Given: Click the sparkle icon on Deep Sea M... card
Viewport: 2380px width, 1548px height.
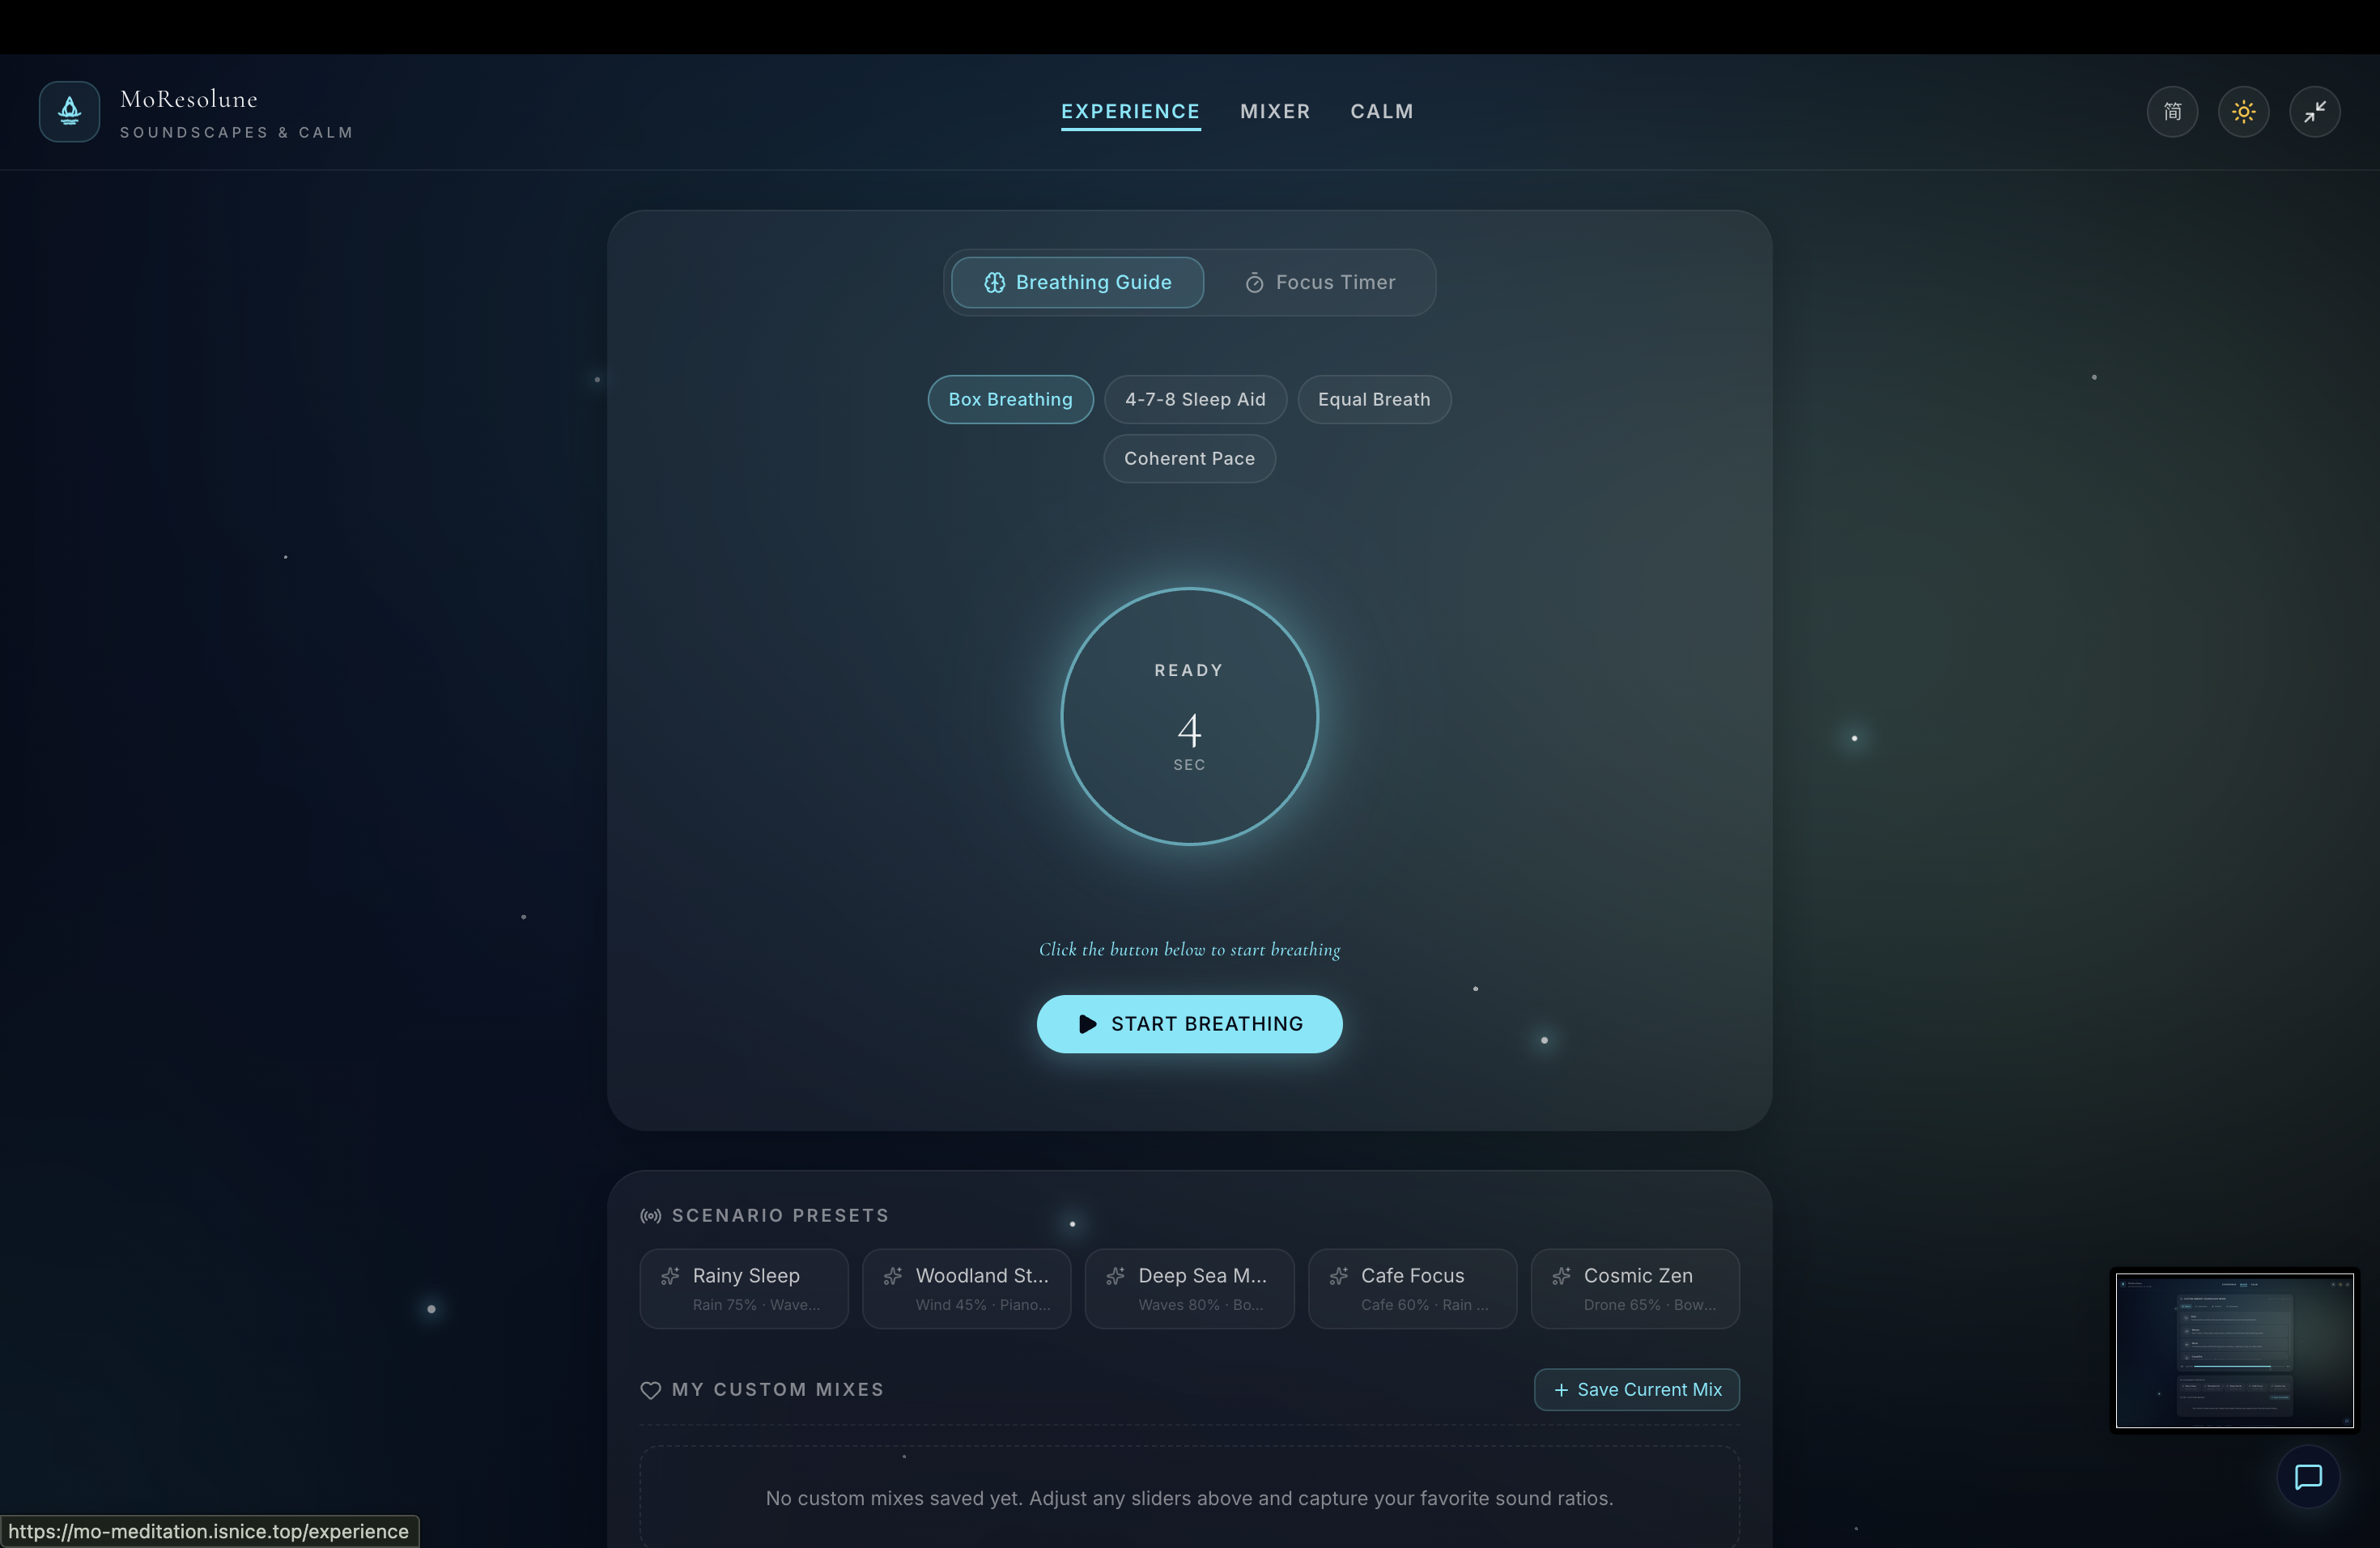Looking at the screenshot, I should [x=1115, y=1276].
